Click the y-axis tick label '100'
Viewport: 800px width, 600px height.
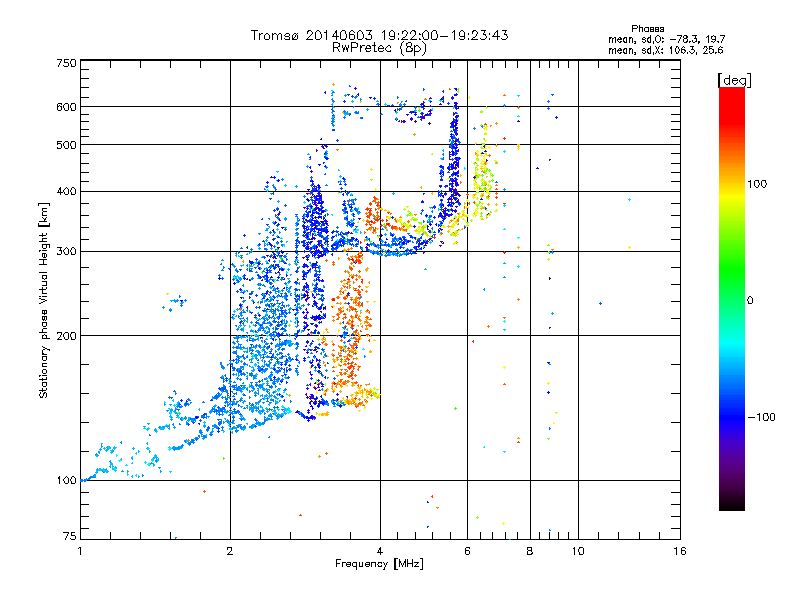66,481
